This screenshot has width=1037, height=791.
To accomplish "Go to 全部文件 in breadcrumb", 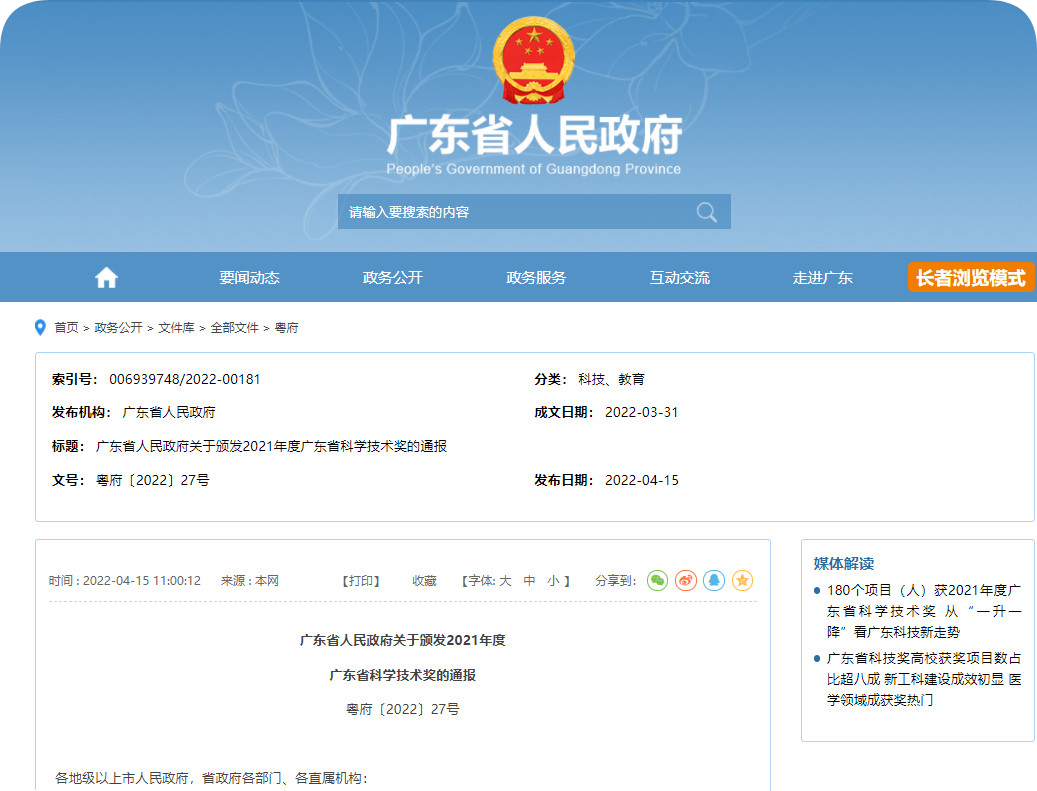I will point(234,327).
